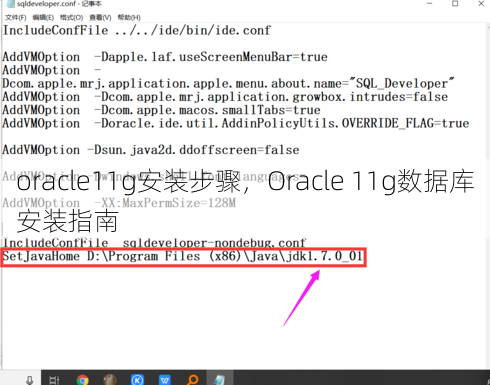Open the 帮助(H) menu
490x385 pixels.
coord(129,17)
